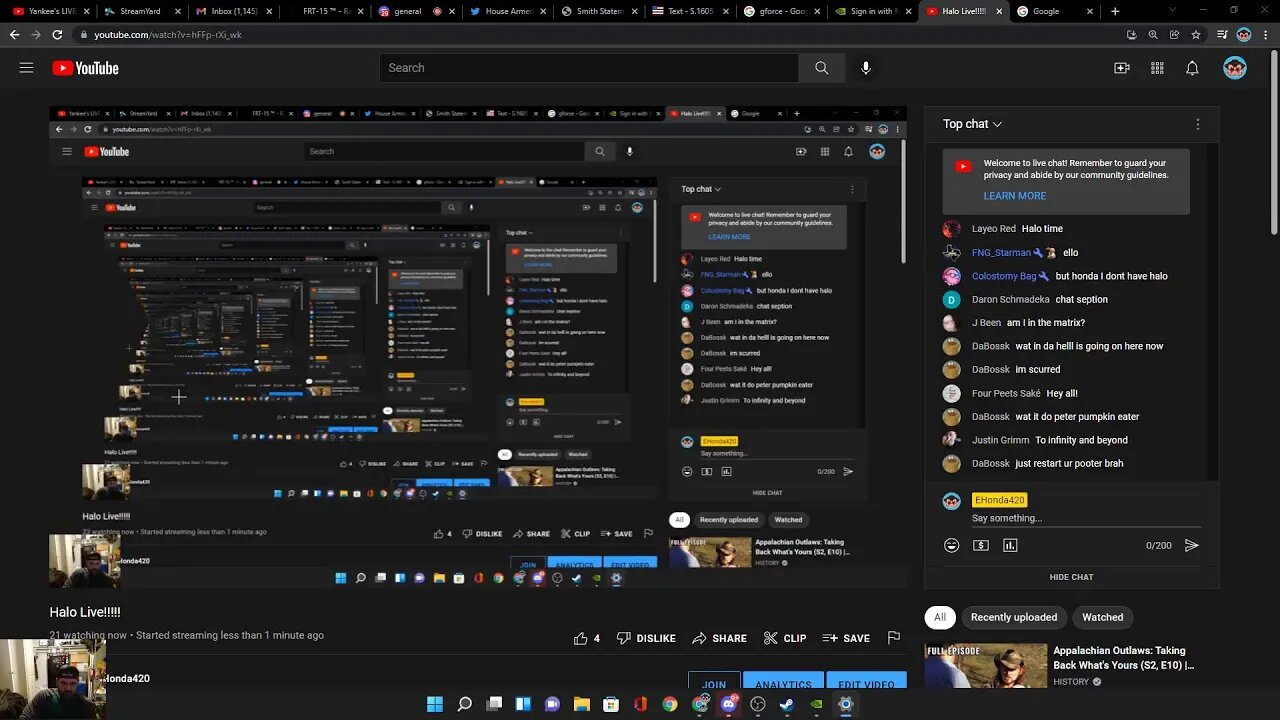Open Steam from the taskbar
The image size is (1280, 720).
pyautogui.click(x=787, y=704)
